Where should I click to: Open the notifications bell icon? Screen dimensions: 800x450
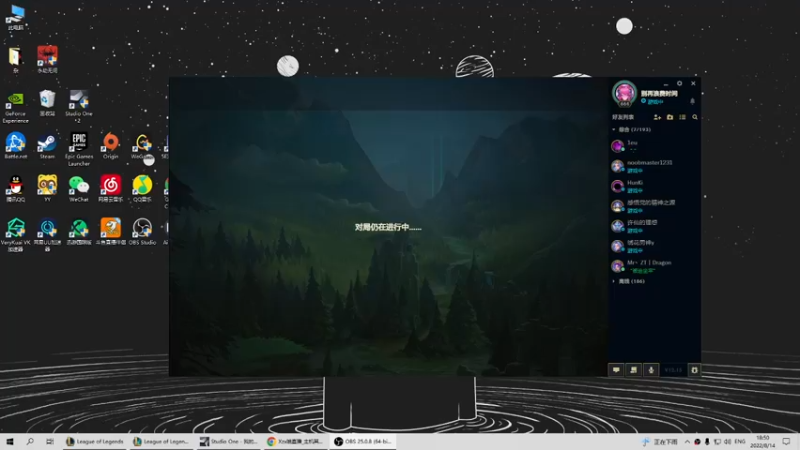(692, 101)
